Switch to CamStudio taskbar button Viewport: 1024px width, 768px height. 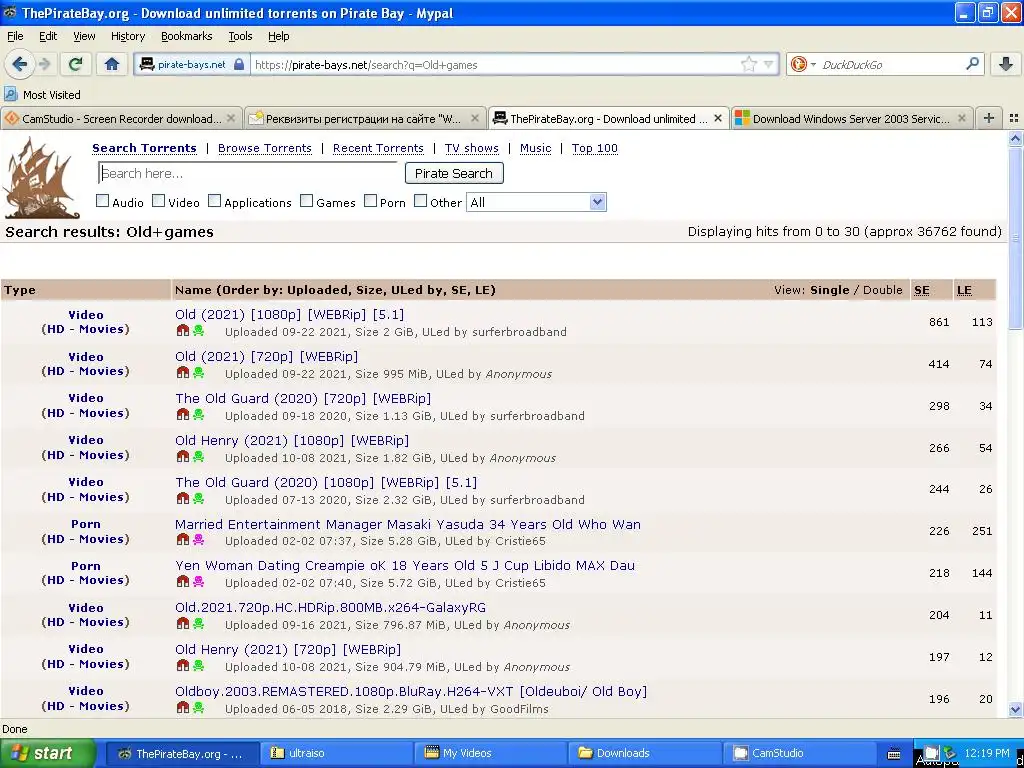[799, 753]
